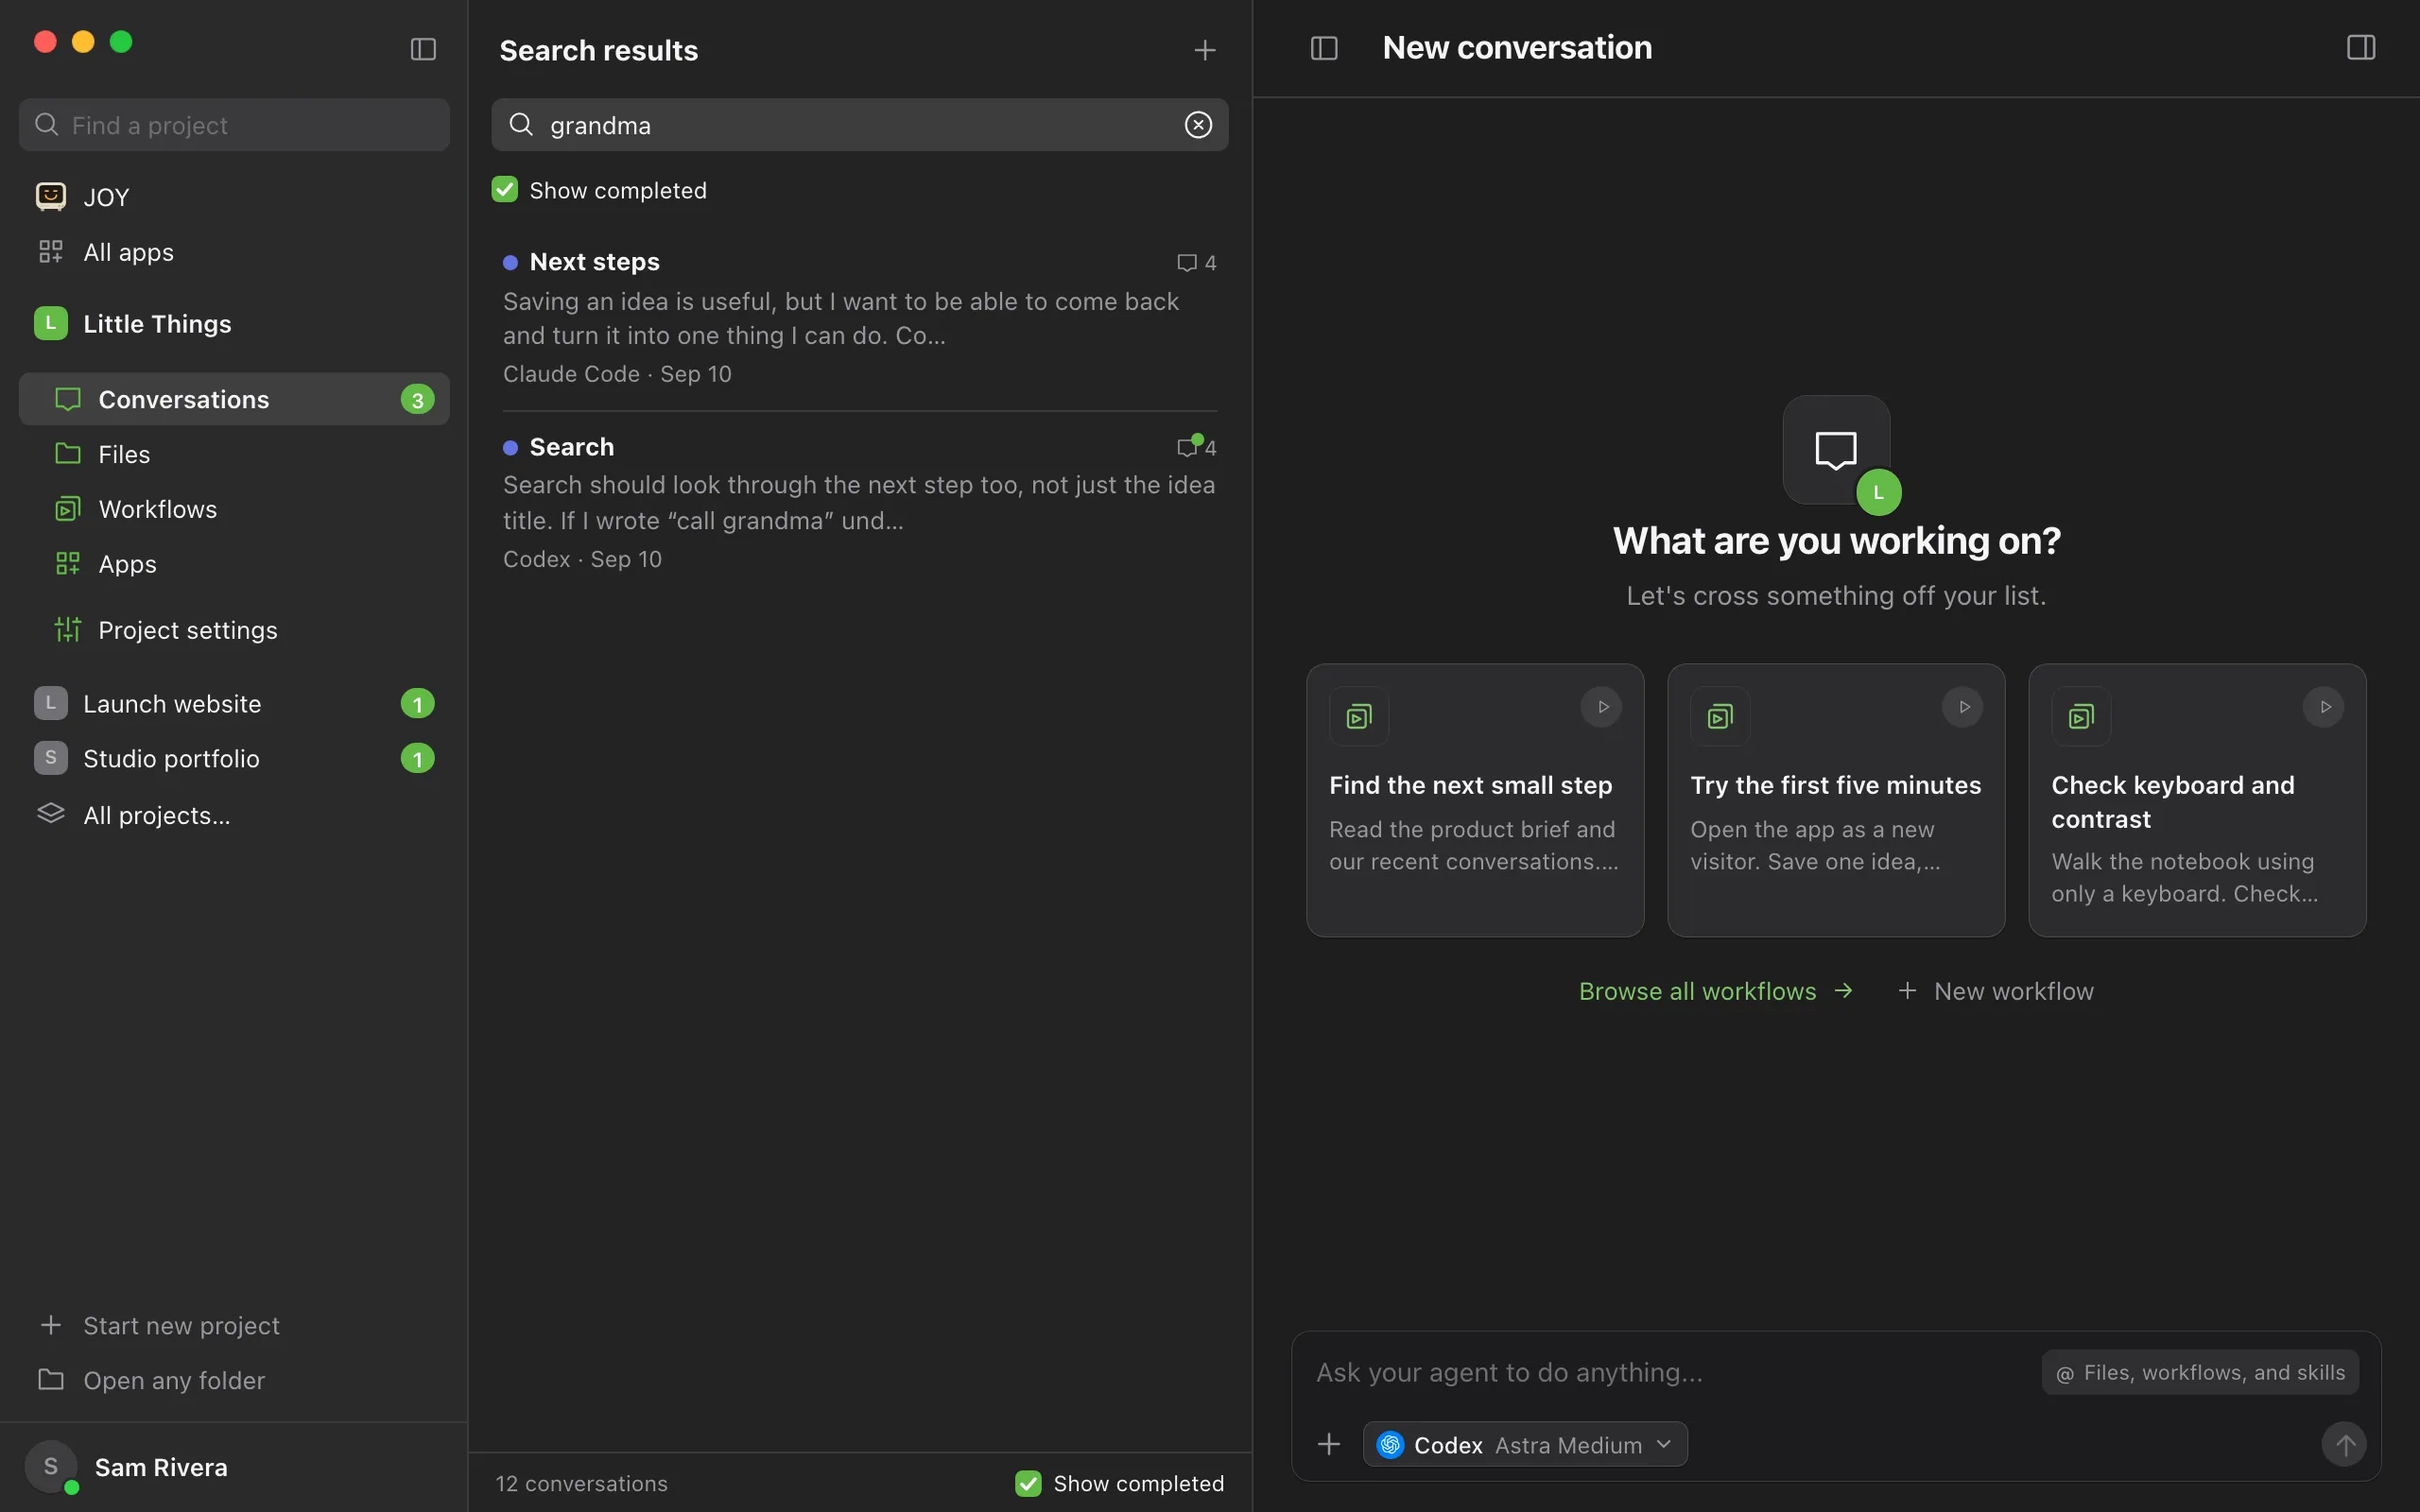Toggle the conversation list panel icon

tap(1324, 48)
